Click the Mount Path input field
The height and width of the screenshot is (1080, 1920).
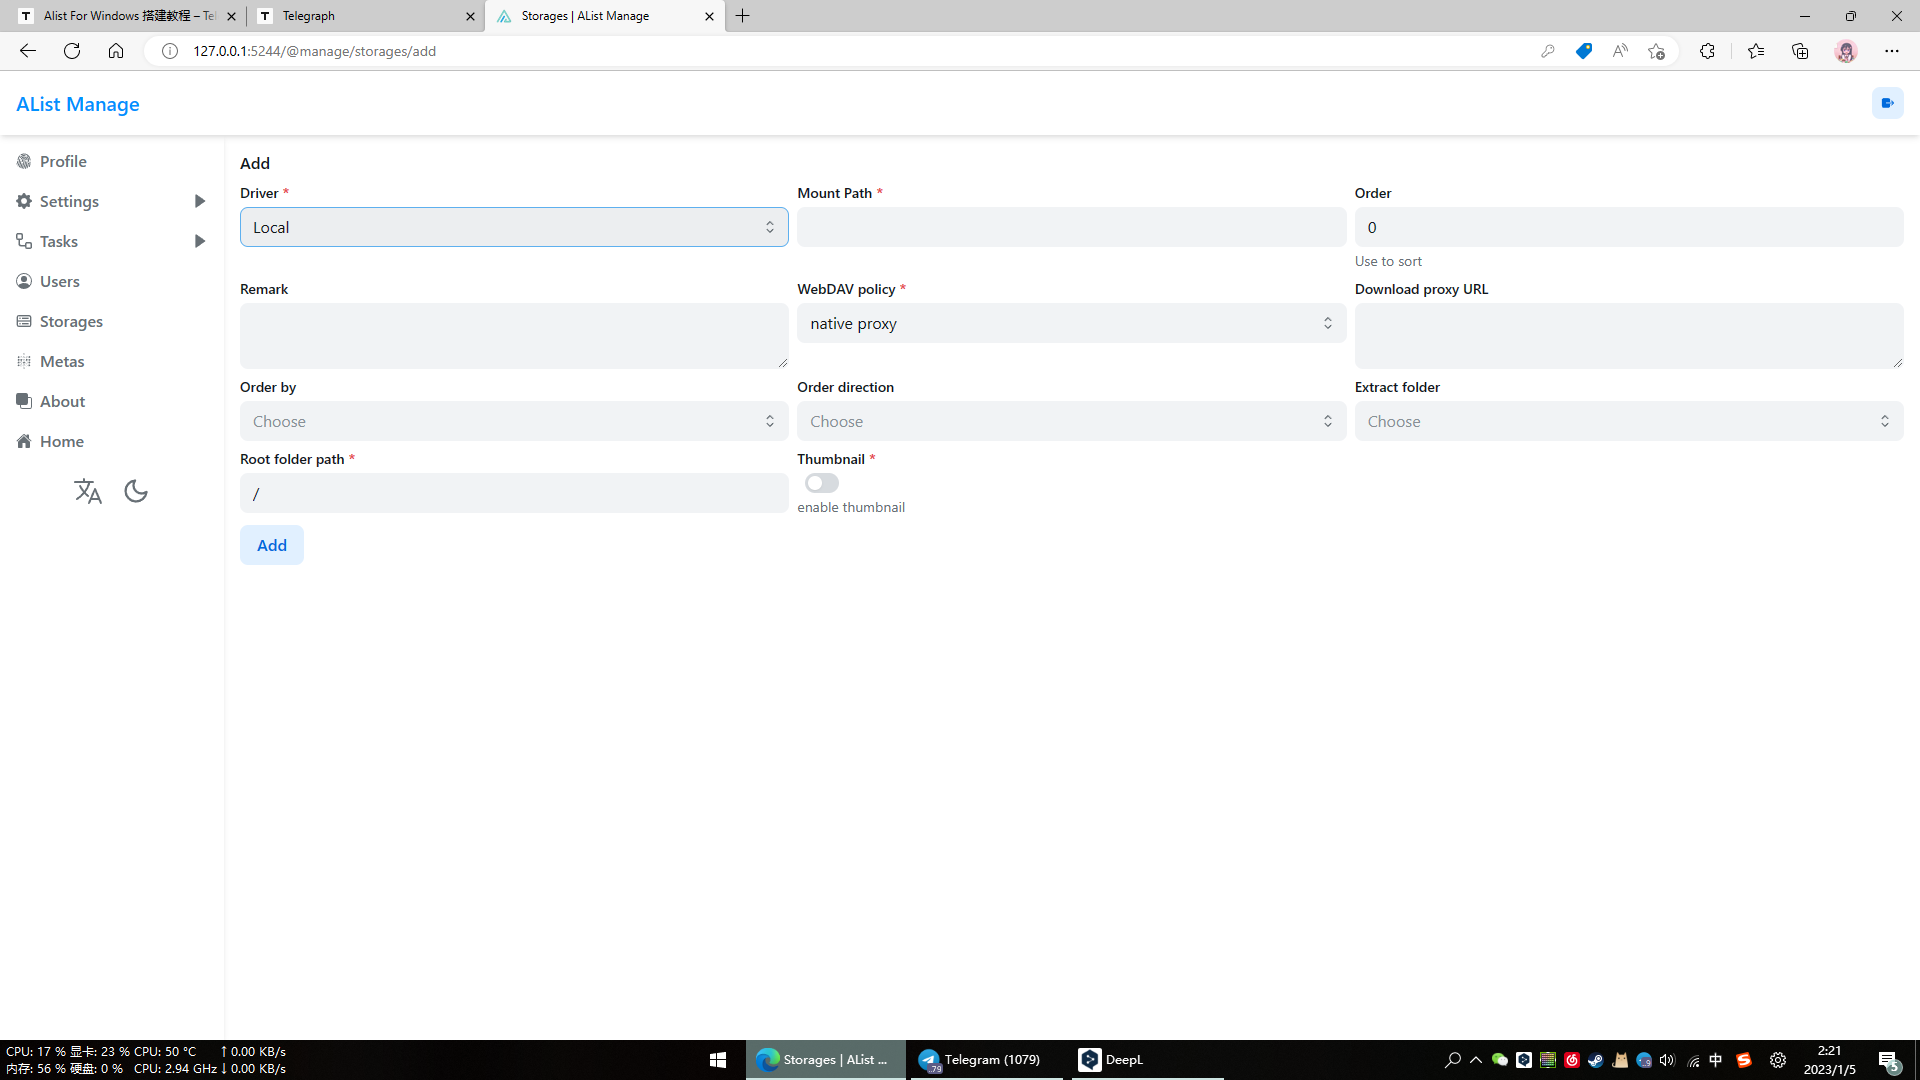[x=1070, y=227]
